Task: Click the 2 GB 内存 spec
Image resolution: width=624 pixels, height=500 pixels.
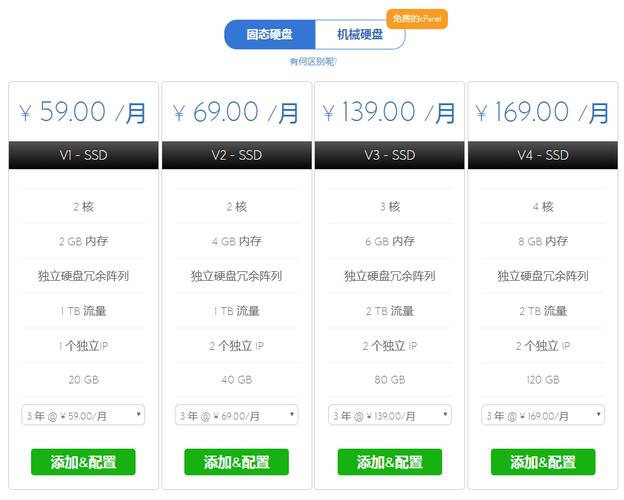Action: 83,241
